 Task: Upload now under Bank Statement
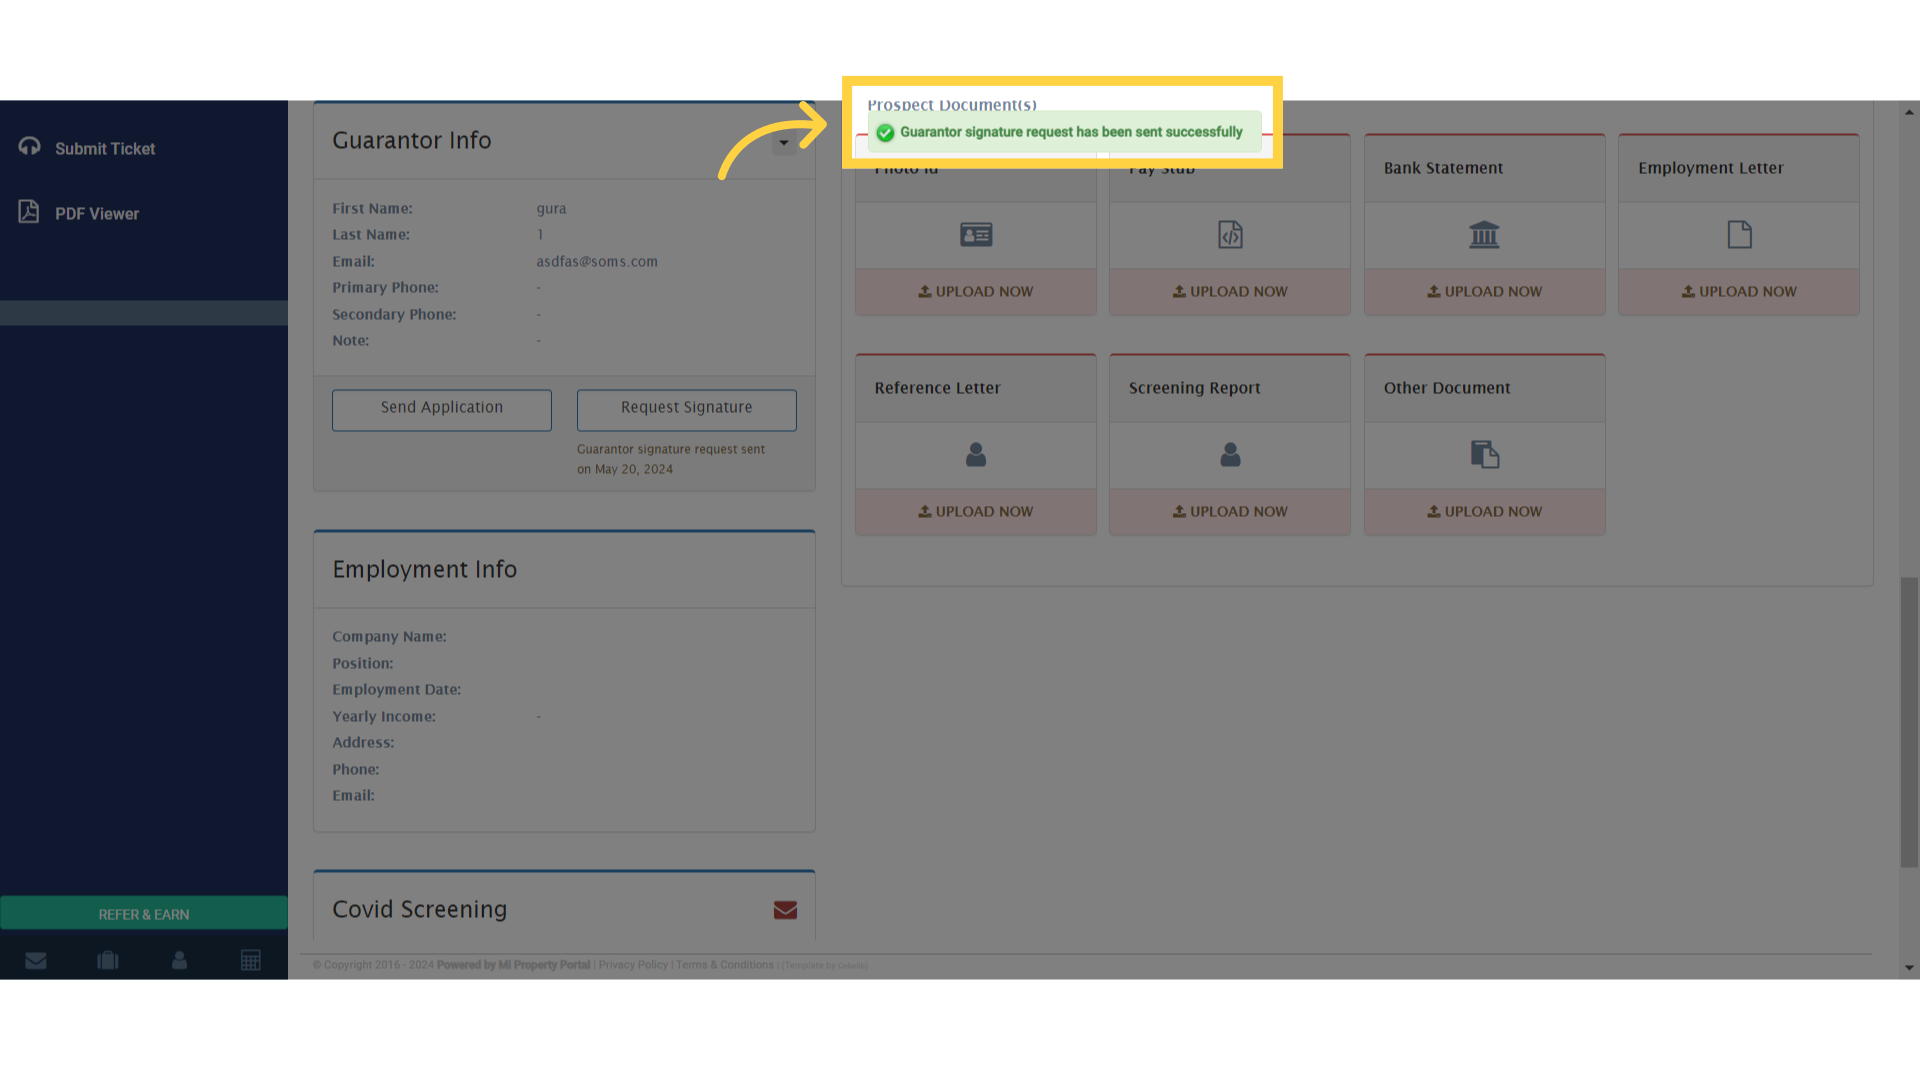pyautogui.click(x=1484, y=291)
